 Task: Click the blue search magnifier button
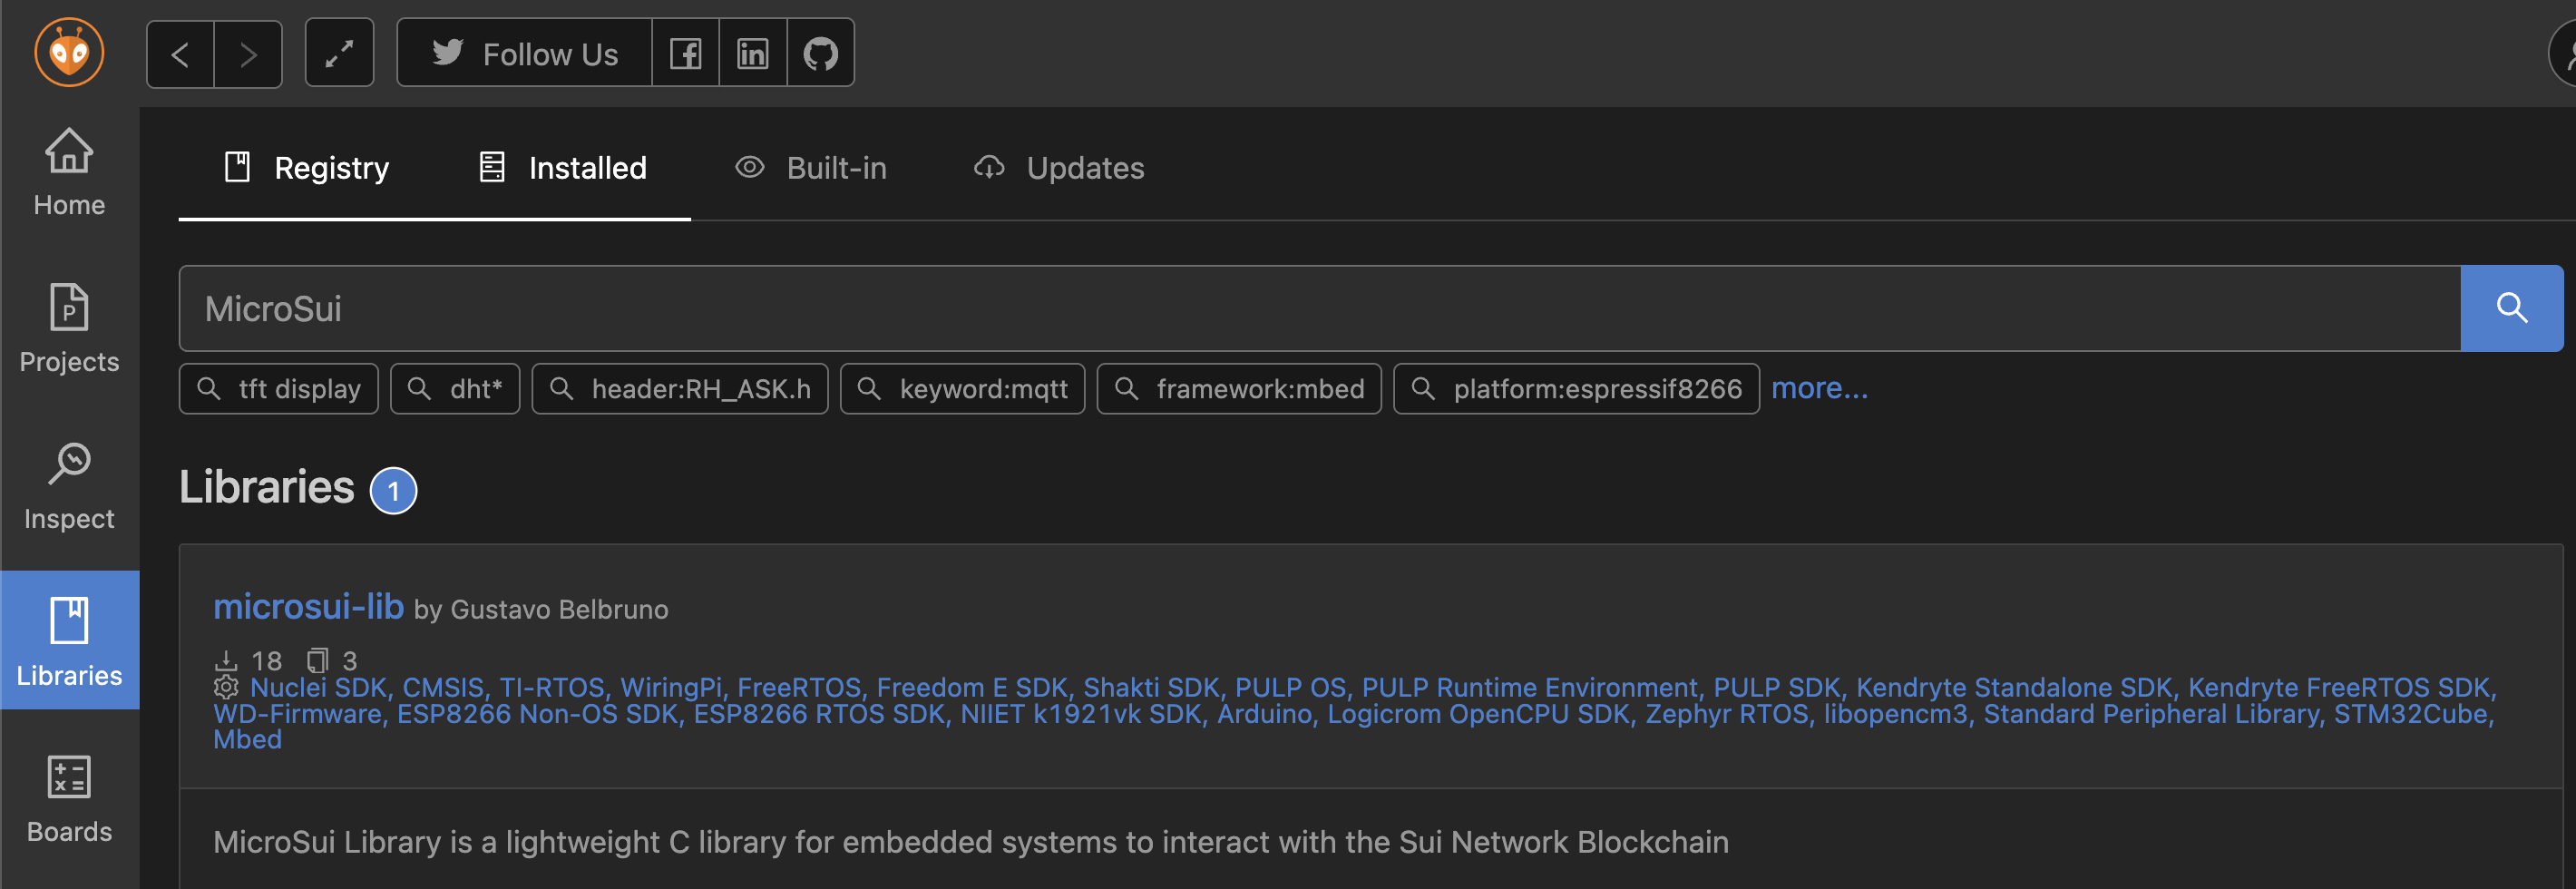click(2511, 308)
